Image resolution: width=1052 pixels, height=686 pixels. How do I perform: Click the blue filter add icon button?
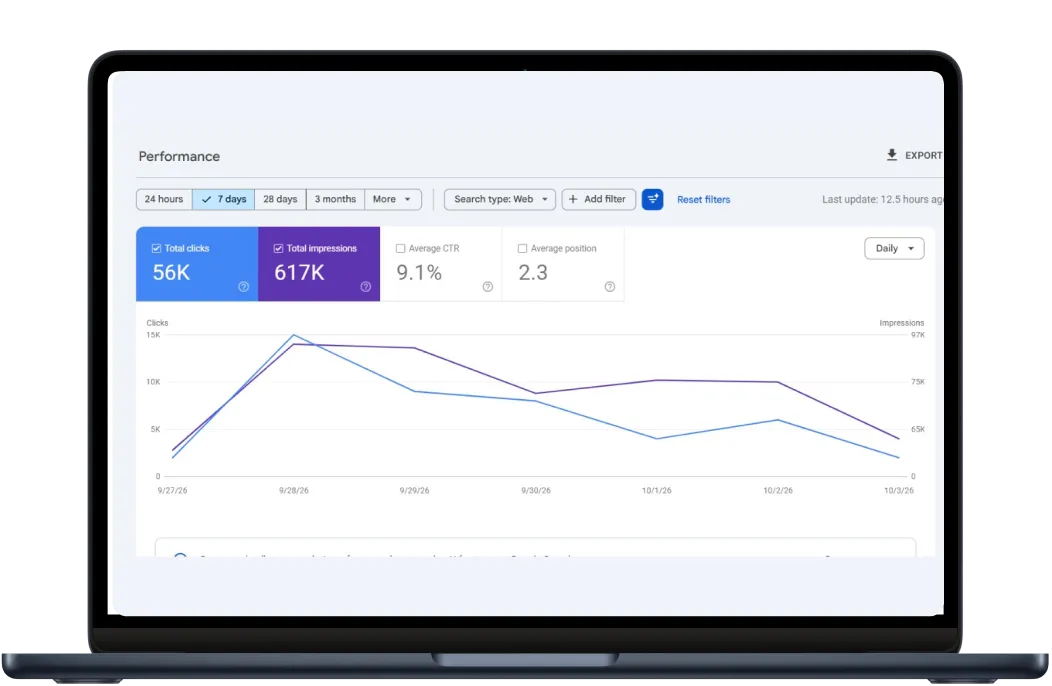(652, 199)
